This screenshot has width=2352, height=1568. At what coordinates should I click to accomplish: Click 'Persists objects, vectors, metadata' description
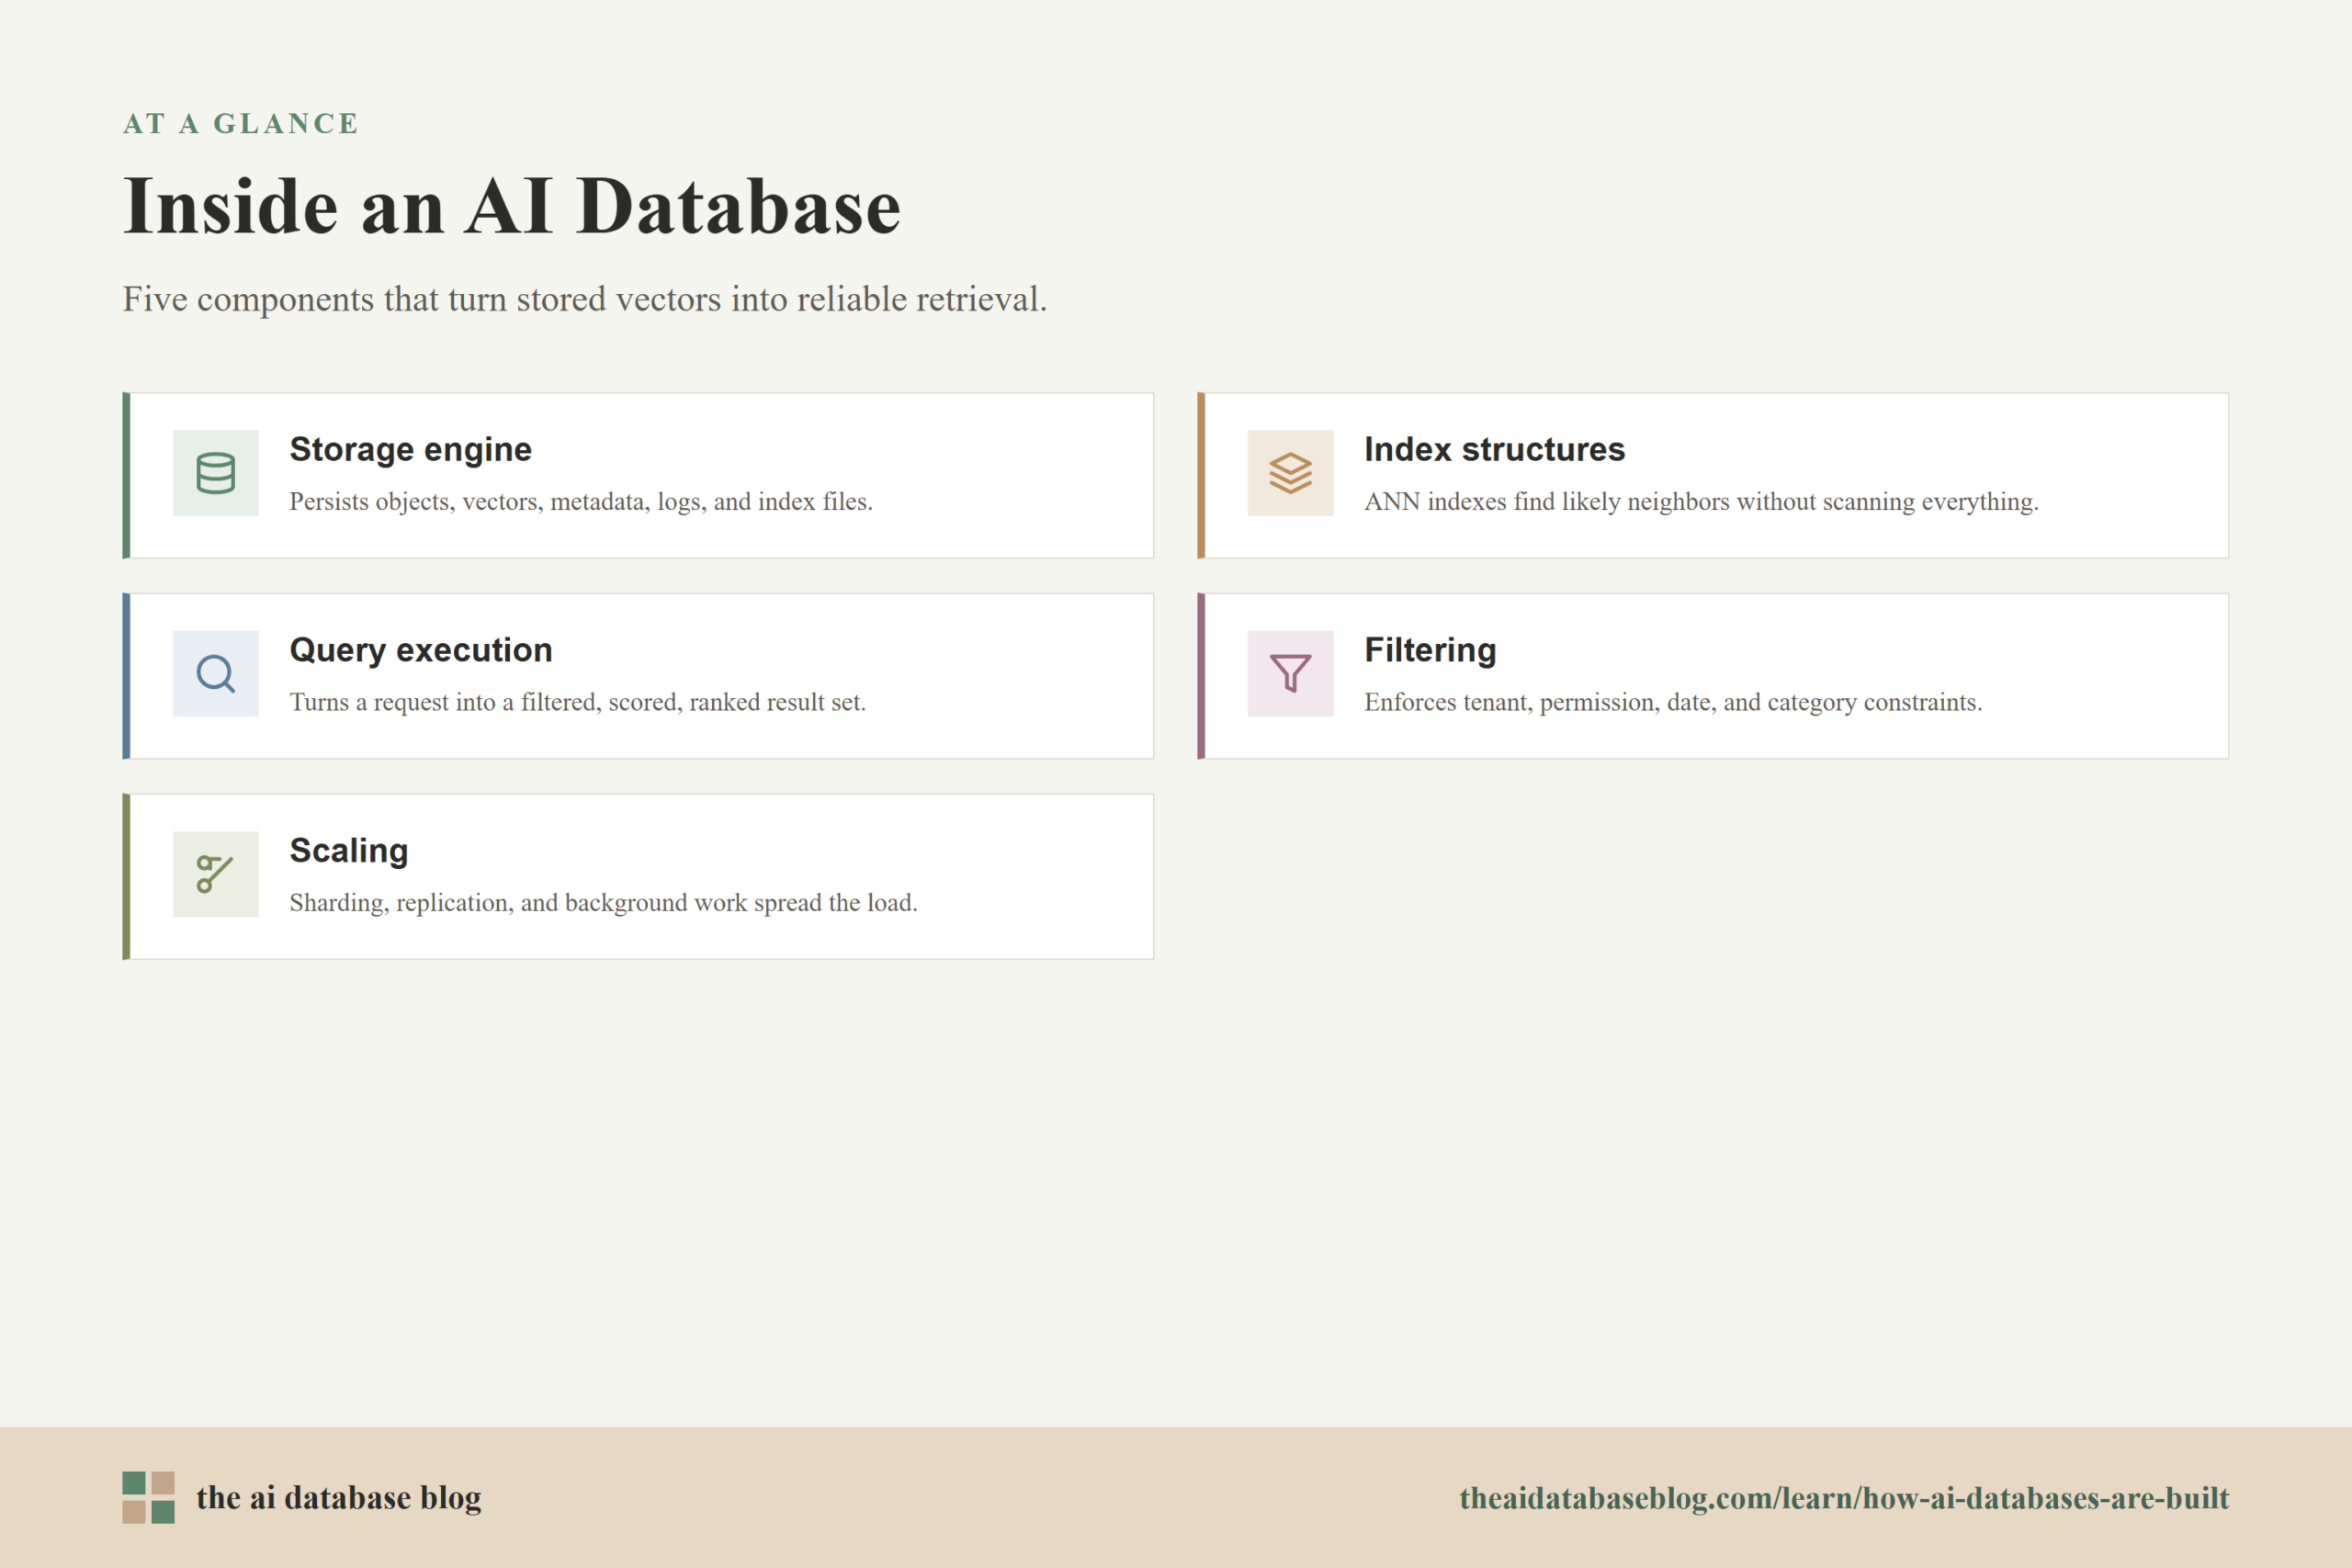point(581,502)
